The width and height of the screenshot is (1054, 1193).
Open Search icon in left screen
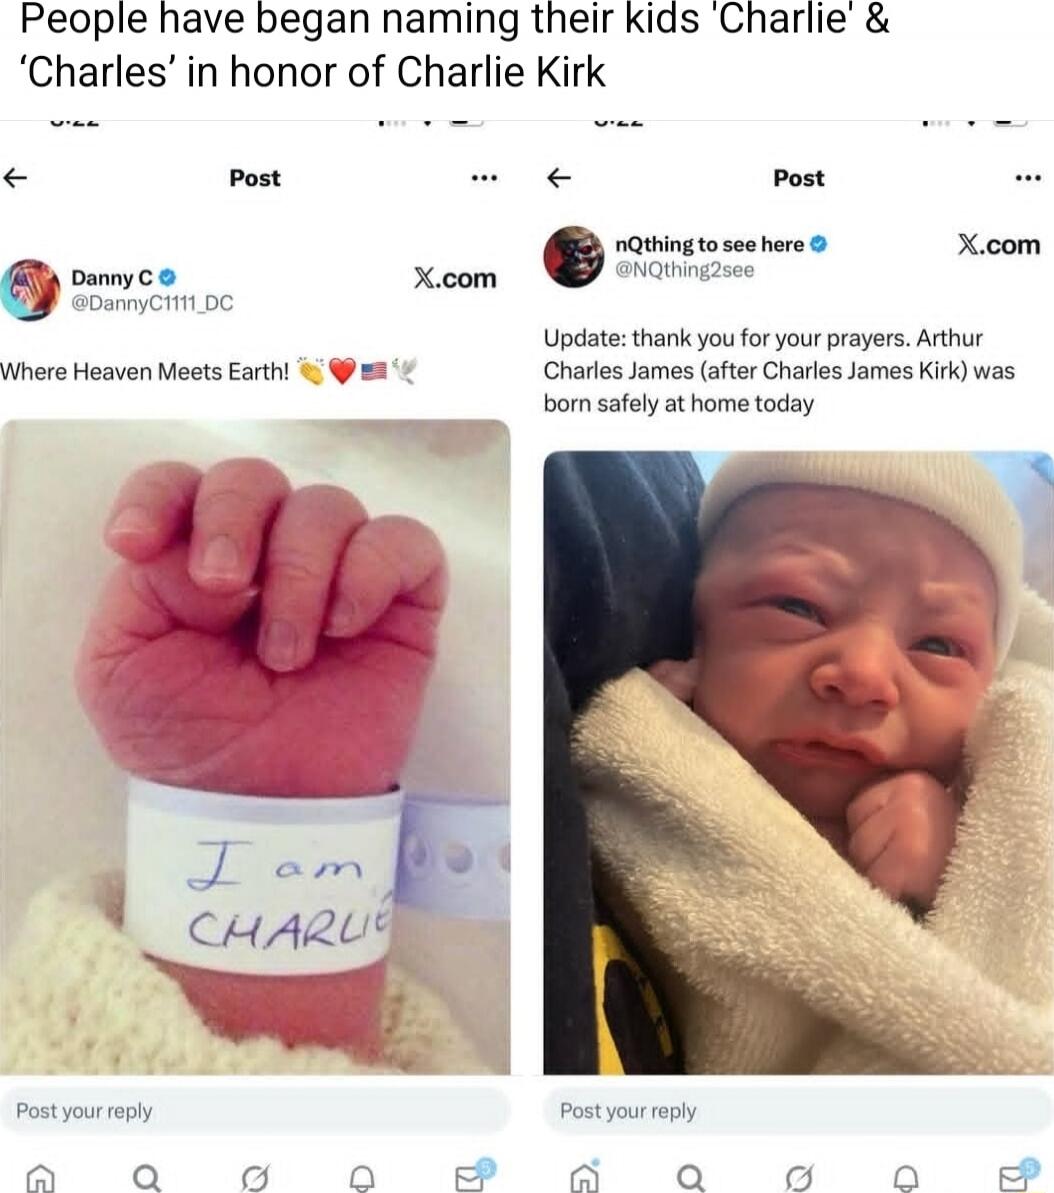tap(147, 1178)
